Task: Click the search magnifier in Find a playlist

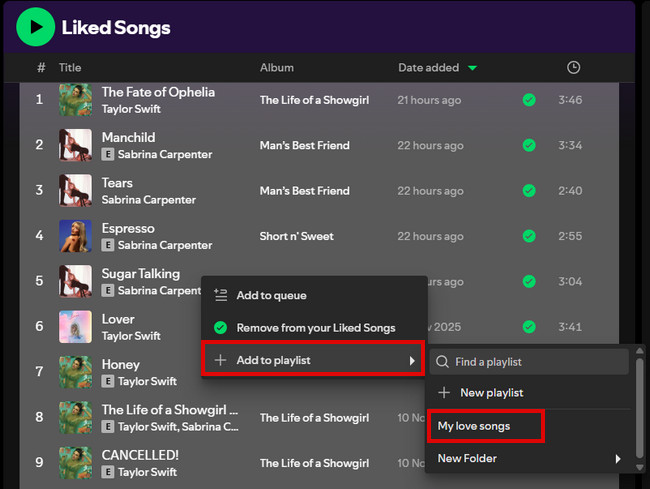Action: [x=442, y=362]
